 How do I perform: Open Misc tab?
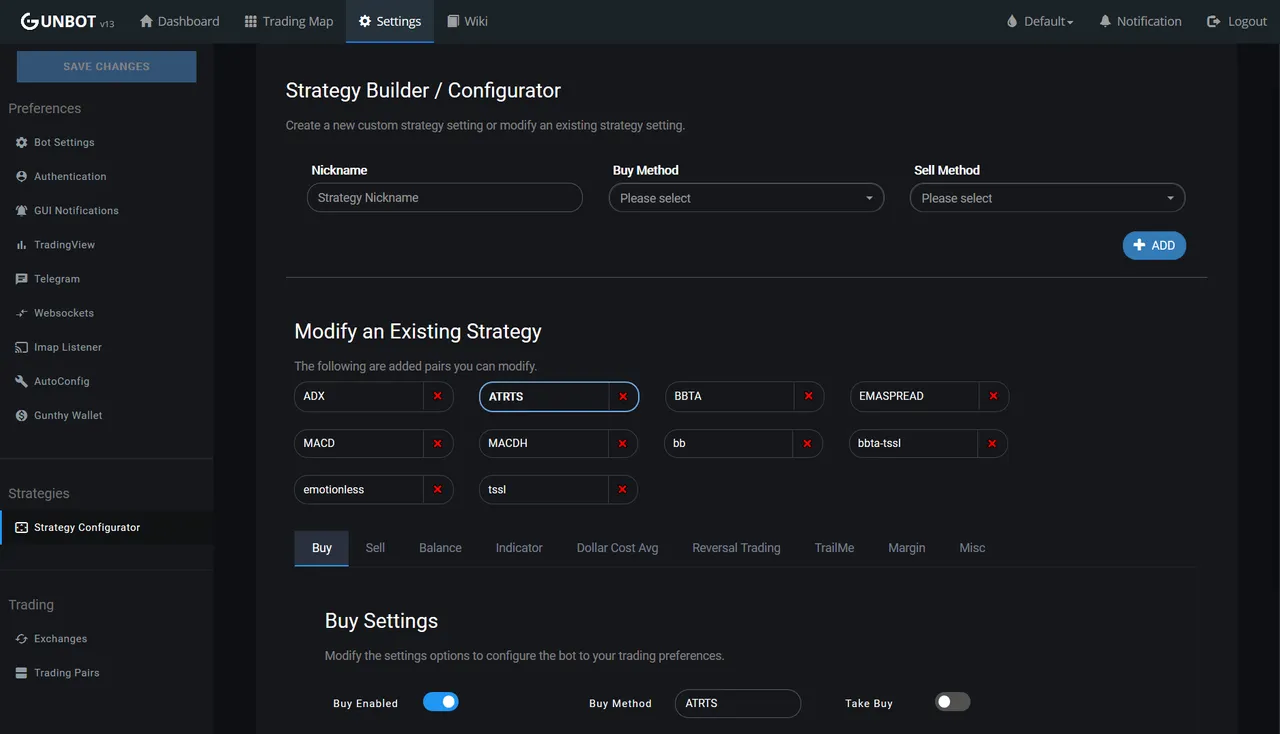[x=972, y=548]
